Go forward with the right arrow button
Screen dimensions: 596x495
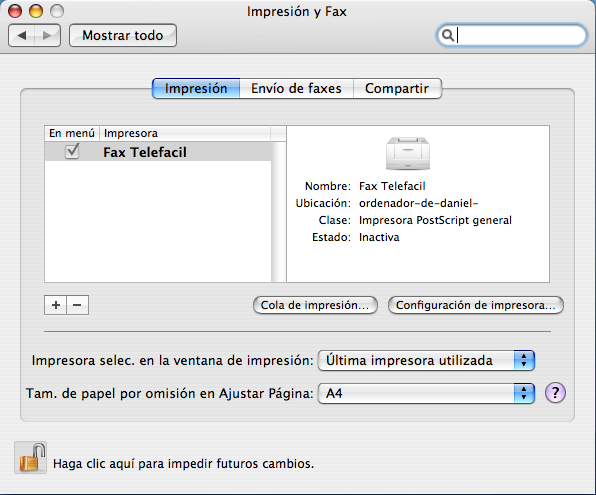[47, 35]
